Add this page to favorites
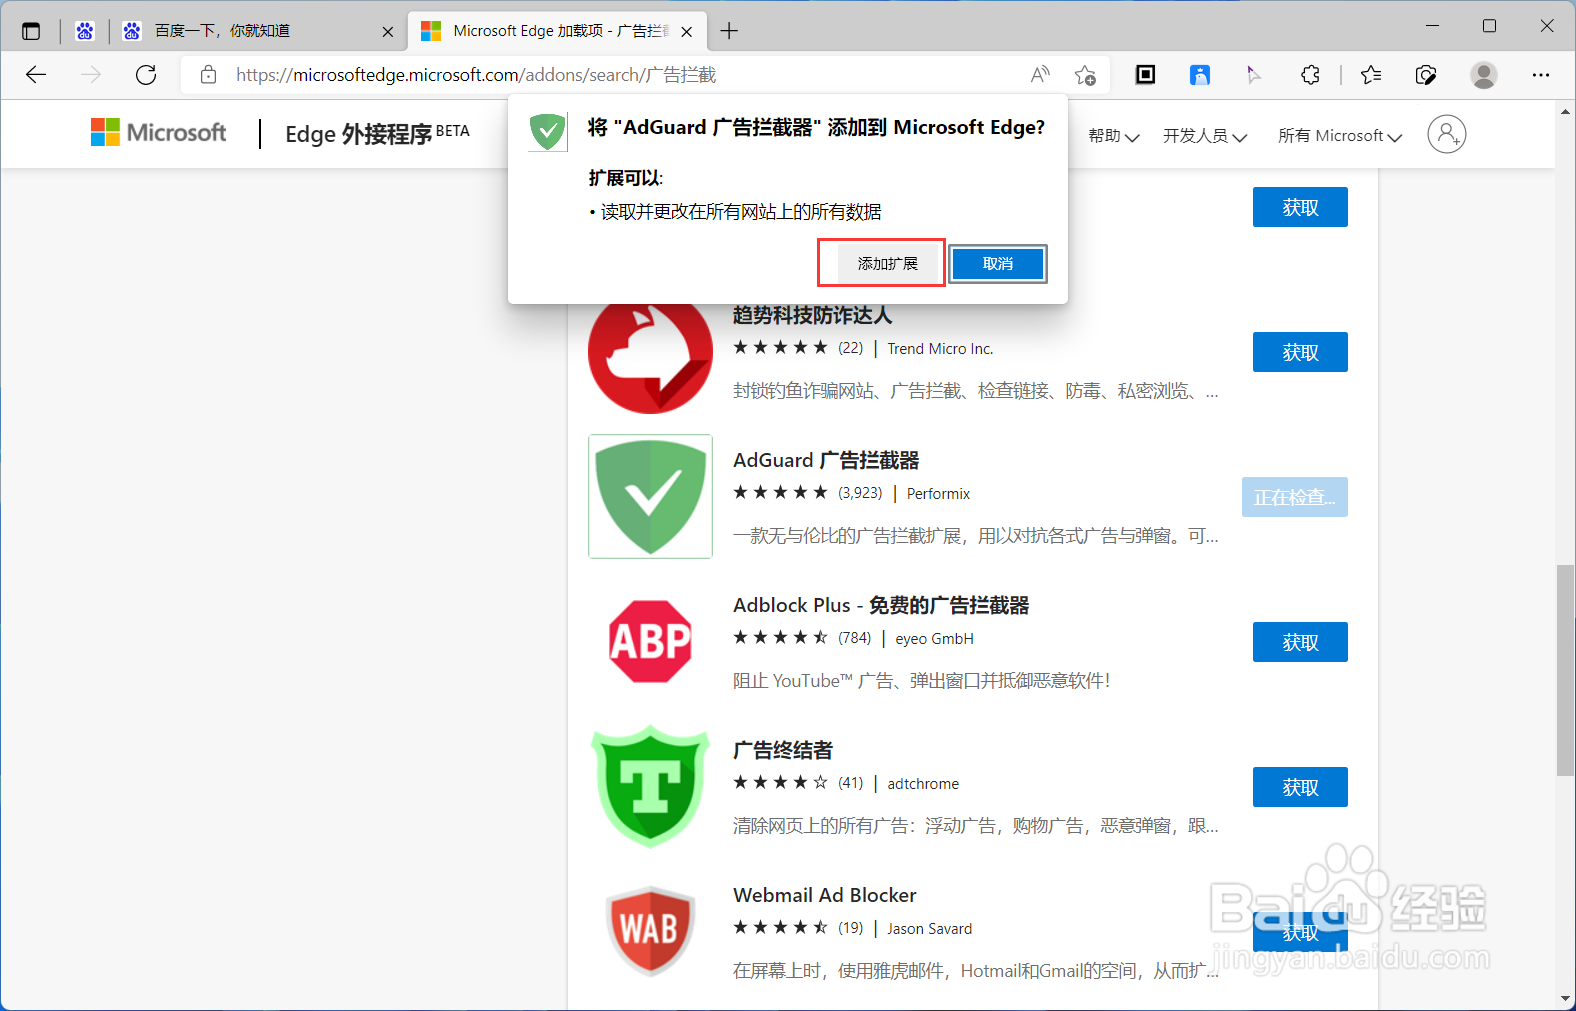Viewport: 1576px width, 1011px height. tap(1085, 75)
